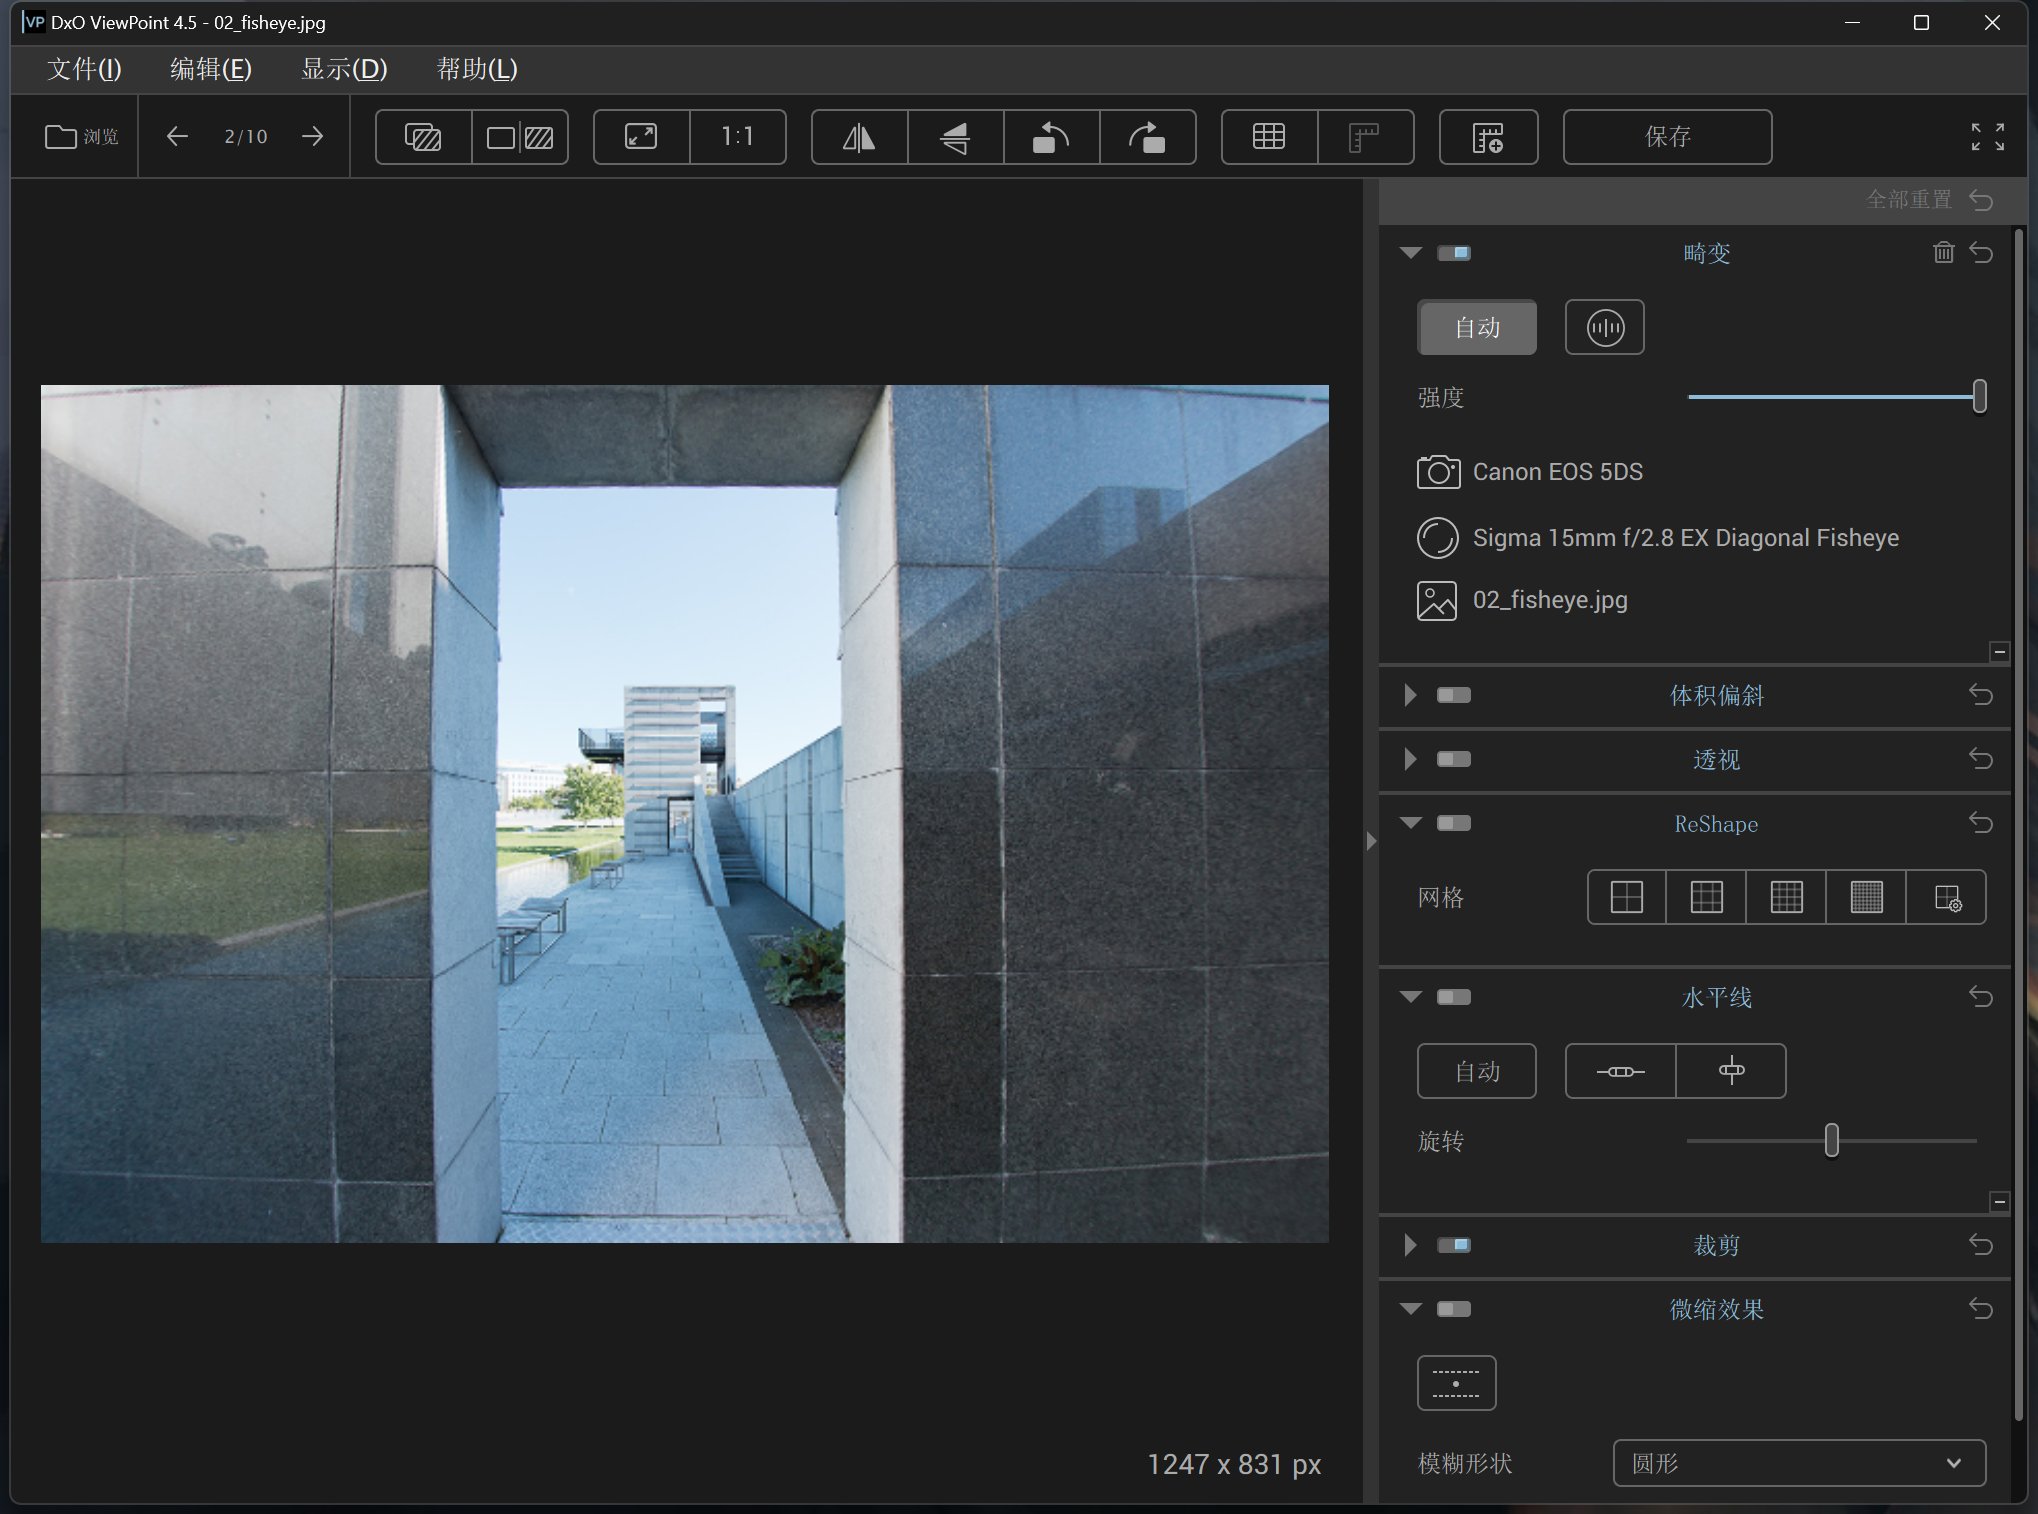Select the horizontal level line tool
The height and width of the screenshot is (1514, 2038).
[x=1621, y=1071]
